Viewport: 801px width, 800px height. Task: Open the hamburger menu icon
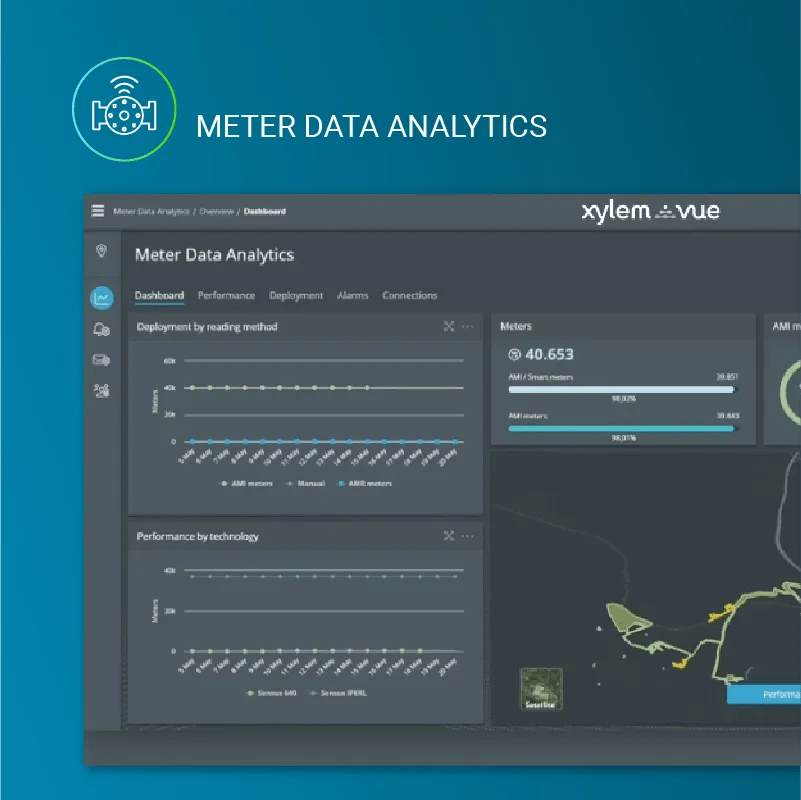tap(98, 211)
